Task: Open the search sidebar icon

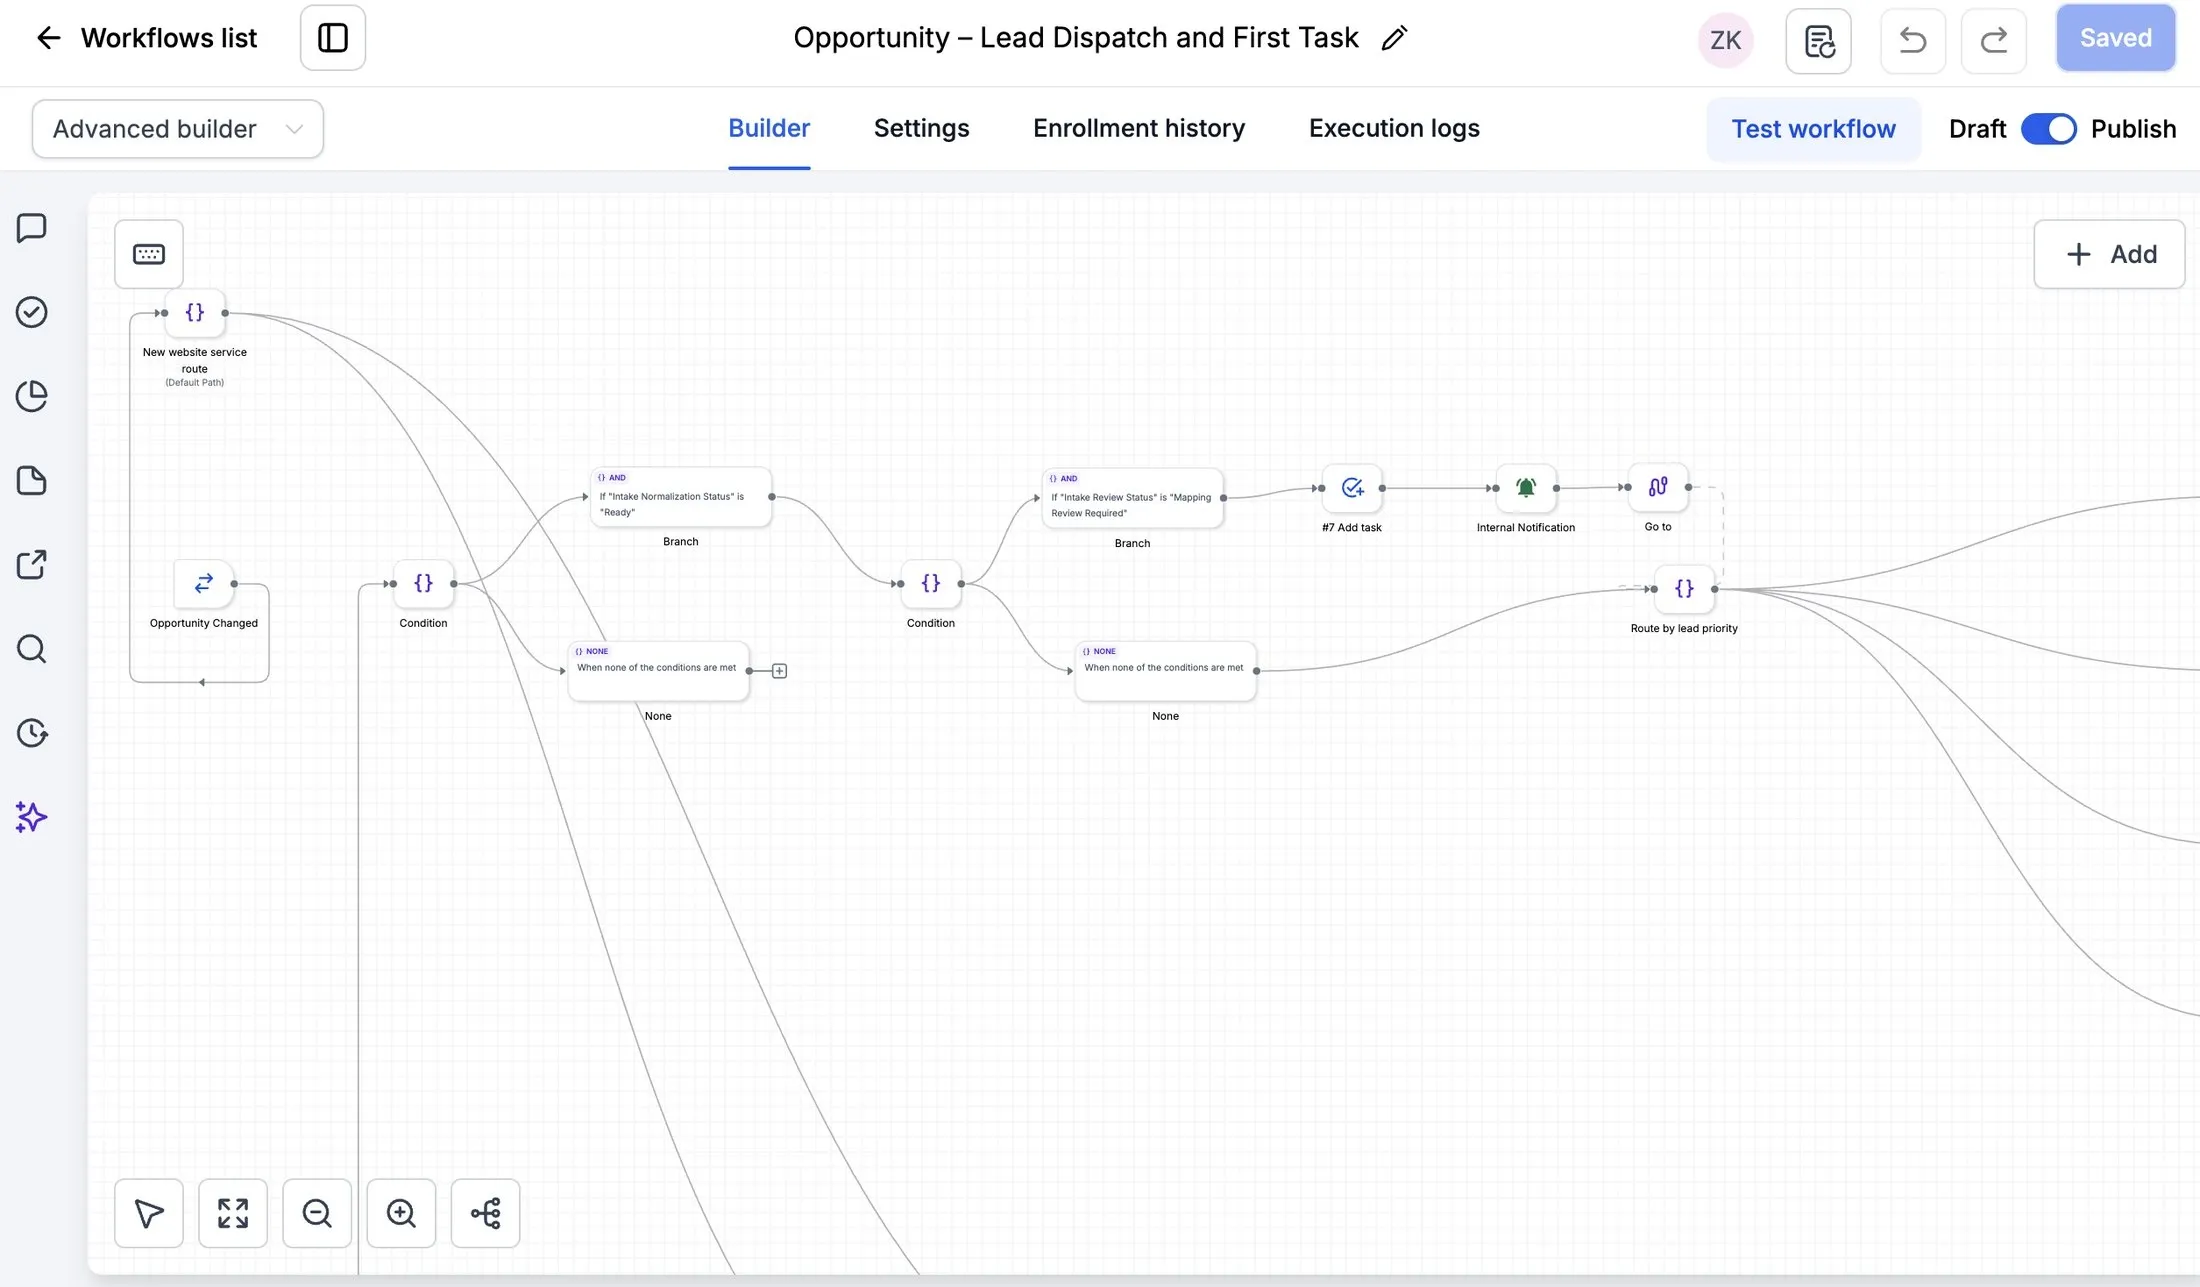Action: [32, 649]
